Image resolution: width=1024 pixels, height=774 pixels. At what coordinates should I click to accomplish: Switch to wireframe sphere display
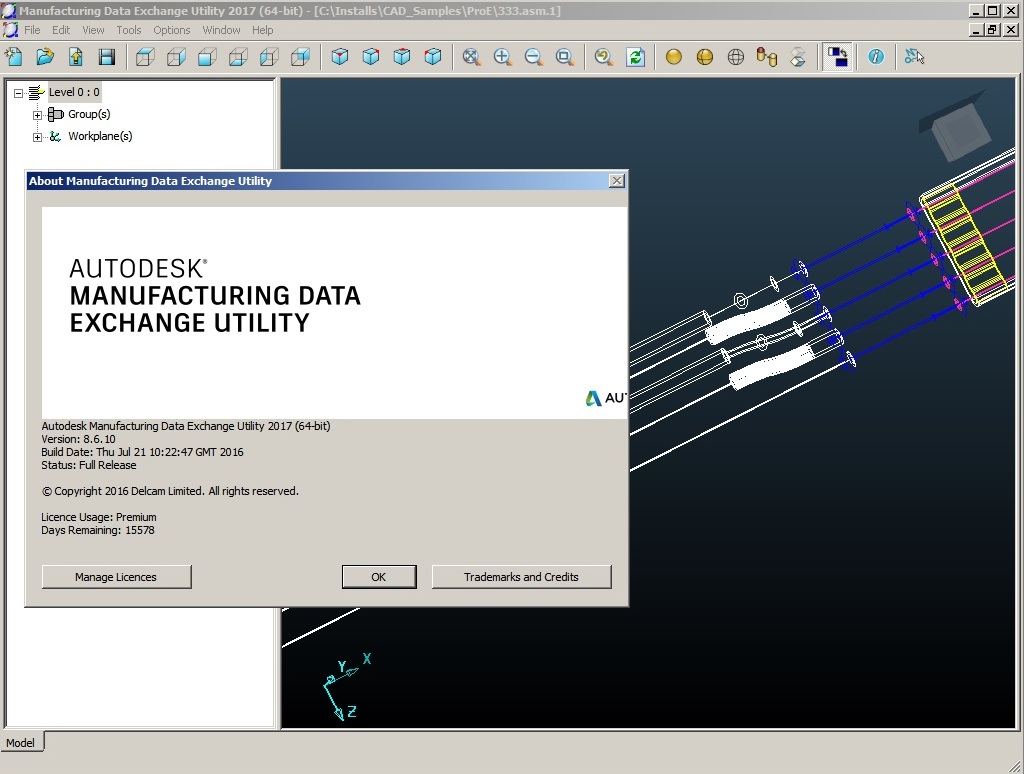(735, 57)
